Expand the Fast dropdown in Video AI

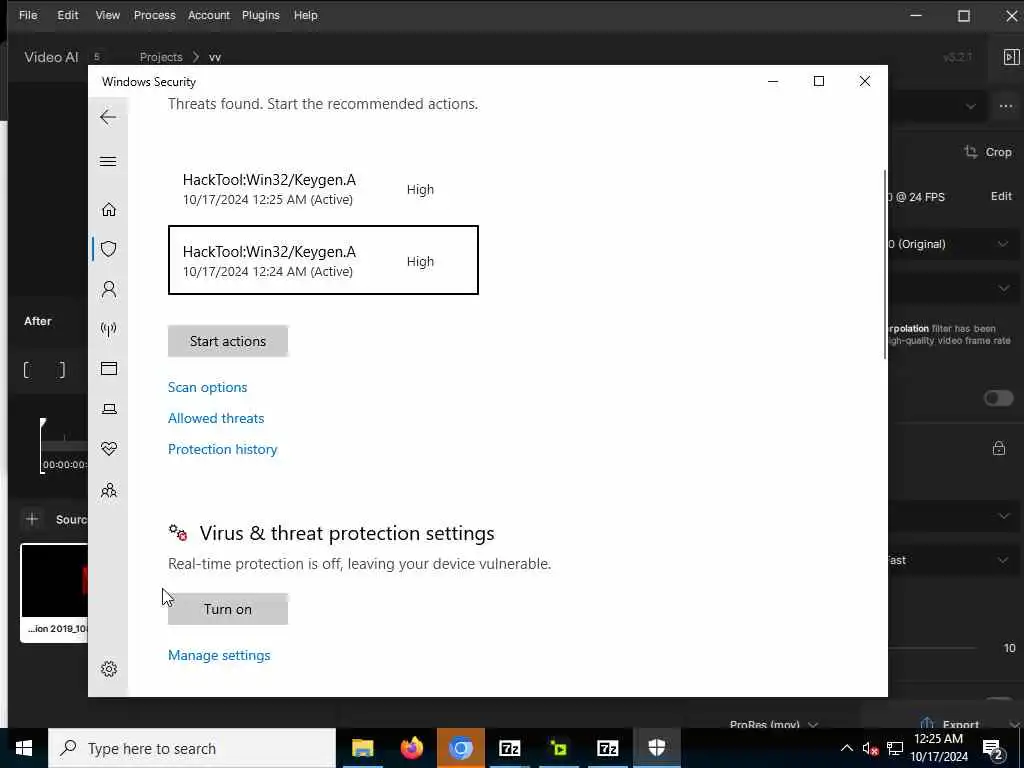point(1002,560)
